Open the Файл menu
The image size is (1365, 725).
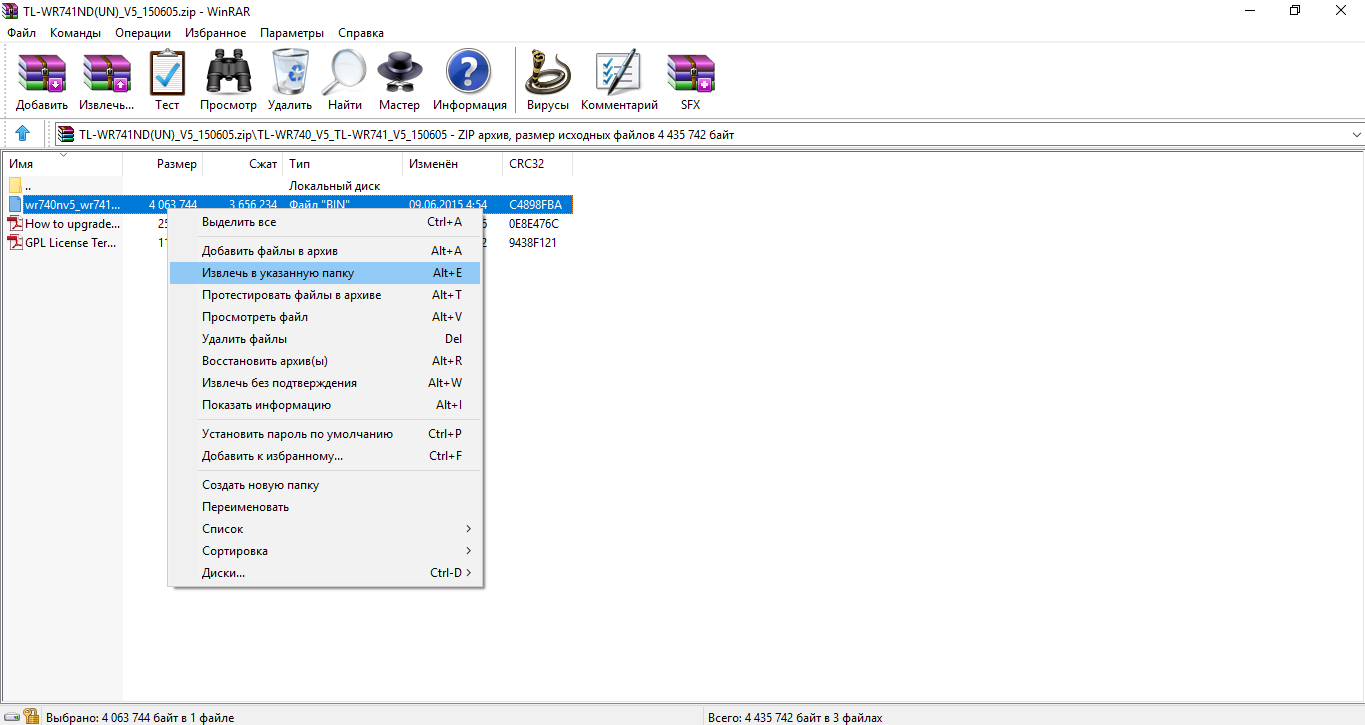[x=21, y=33]
